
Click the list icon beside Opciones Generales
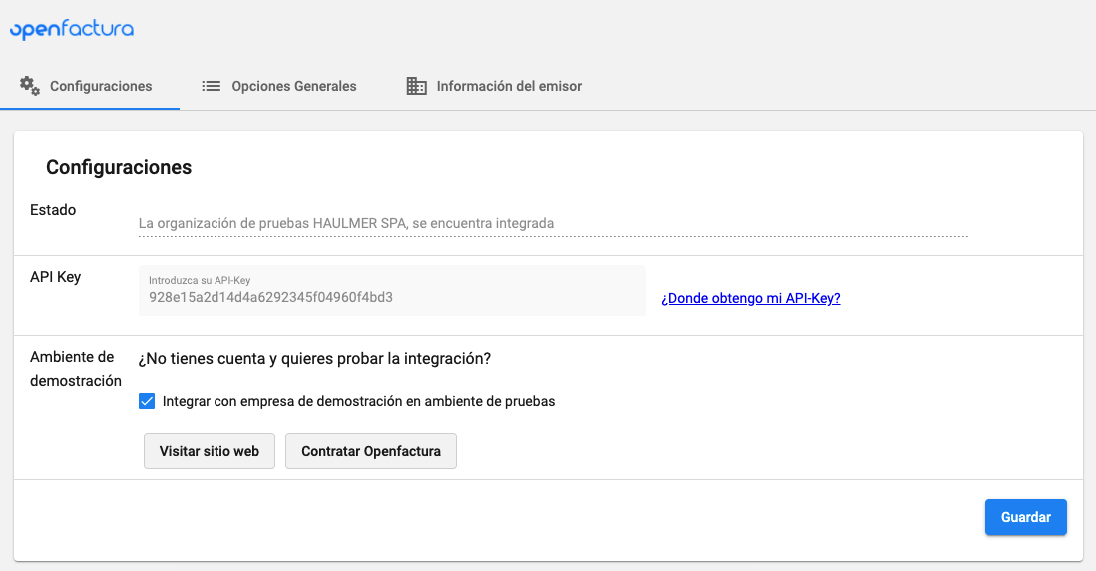click(x=211, y=86)
